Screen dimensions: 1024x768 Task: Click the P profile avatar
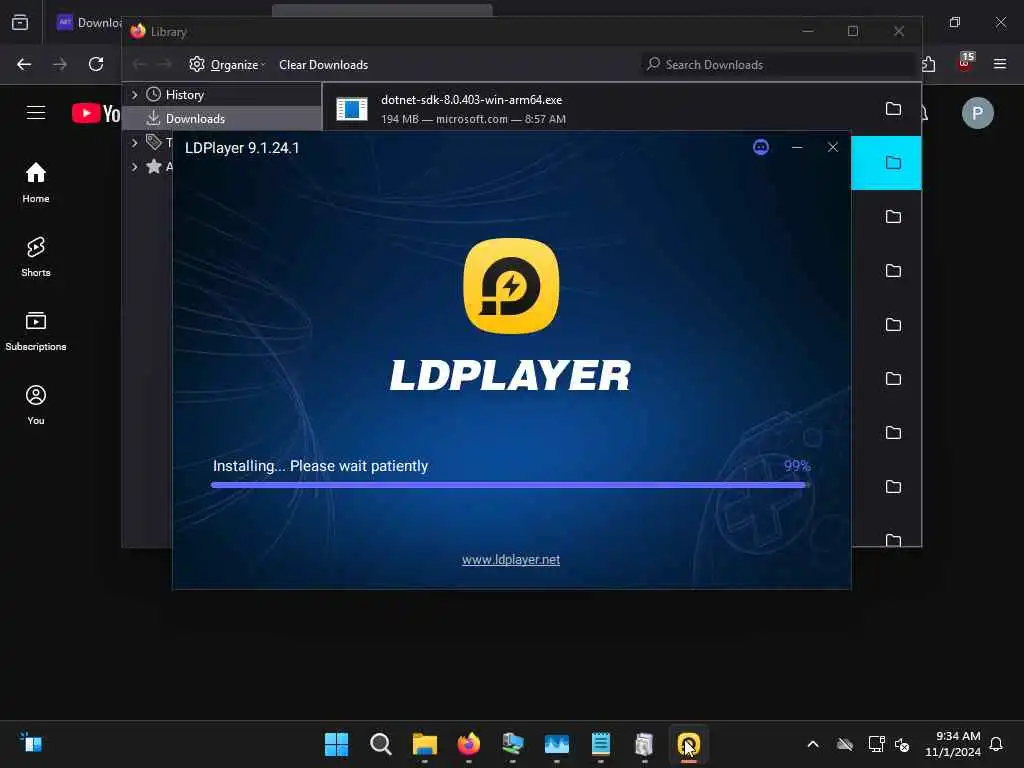point(977,113)
